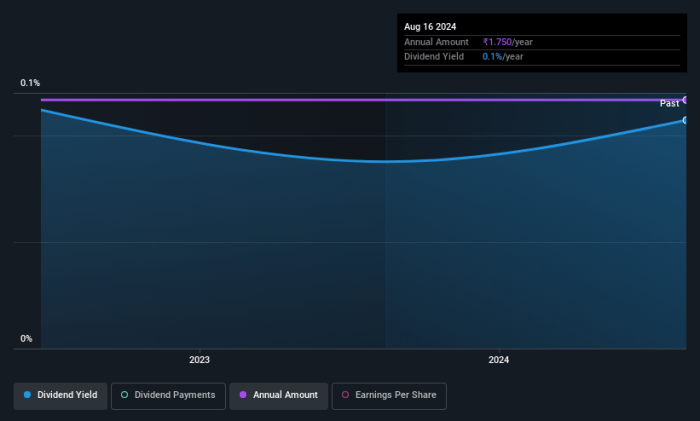
Task: Enable the Dividend Payments series
Action: [167, 395]
